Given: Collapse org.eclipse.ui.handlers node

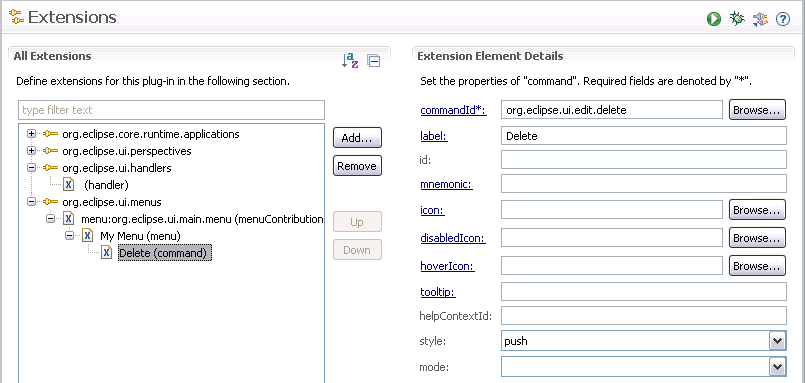Looking at the screenshot, I should click(31, 168).
